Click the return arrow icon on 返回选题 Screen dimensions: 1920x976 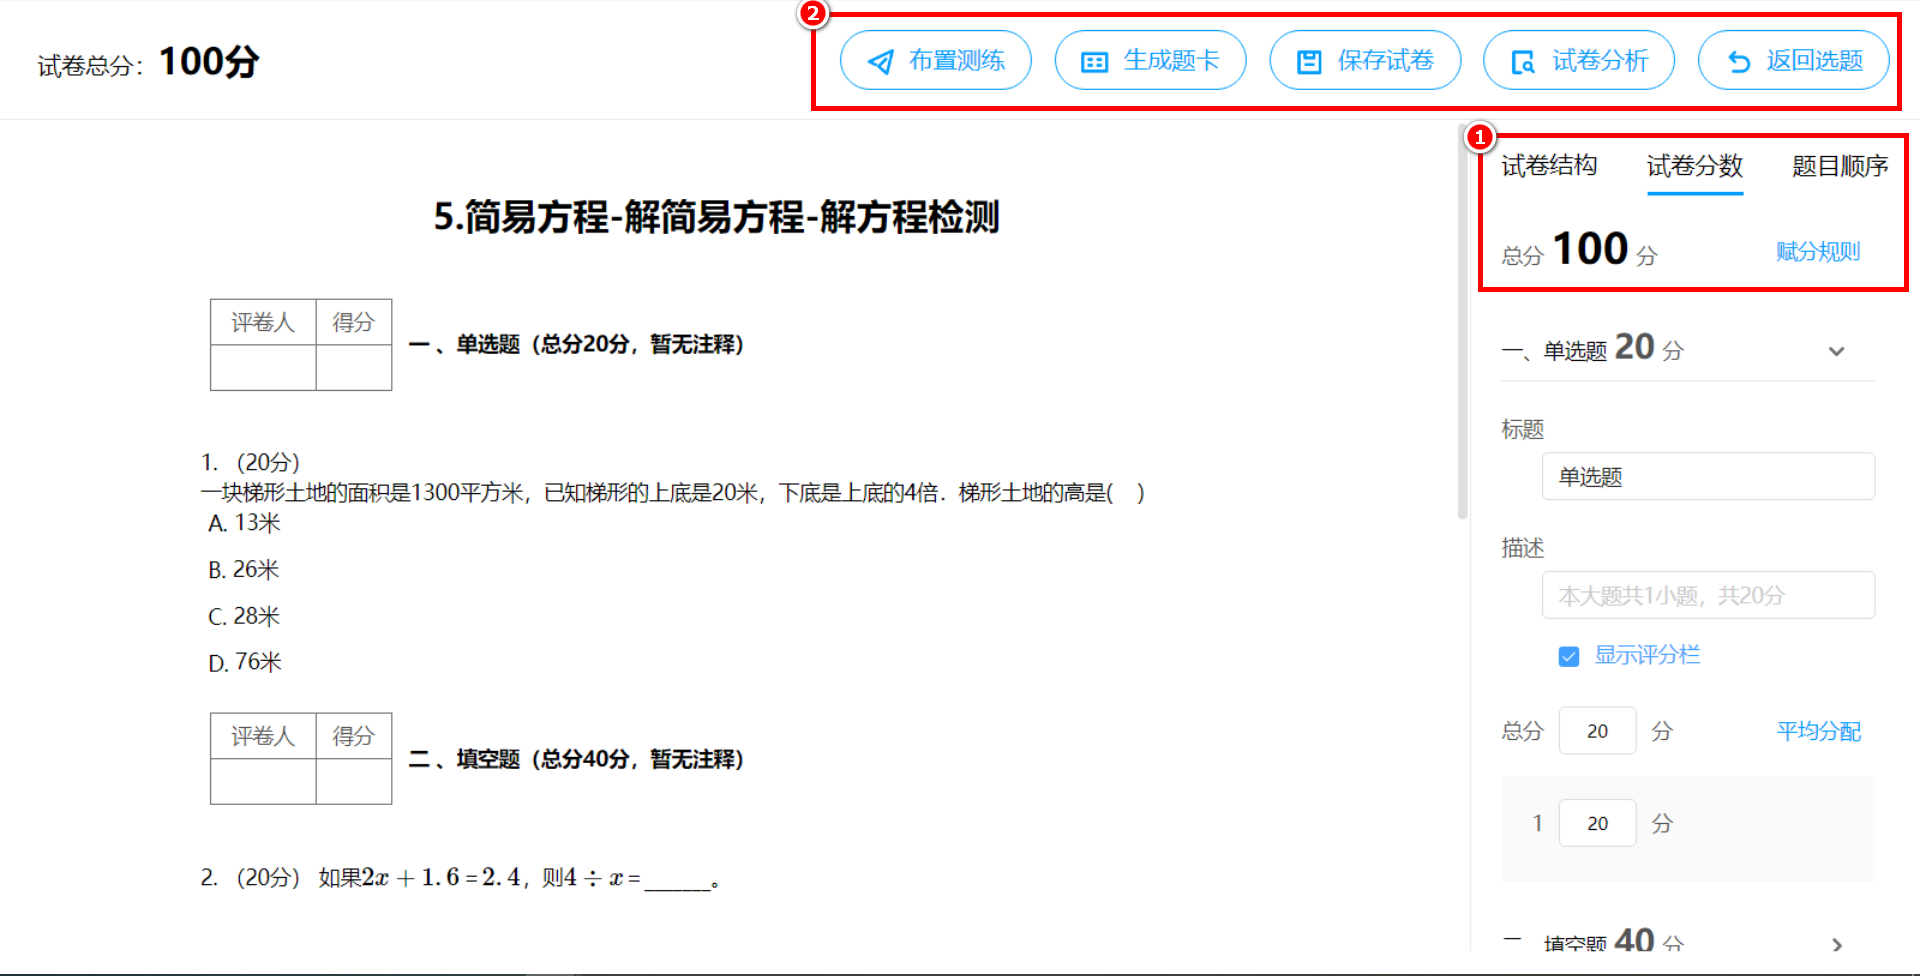1738,62
